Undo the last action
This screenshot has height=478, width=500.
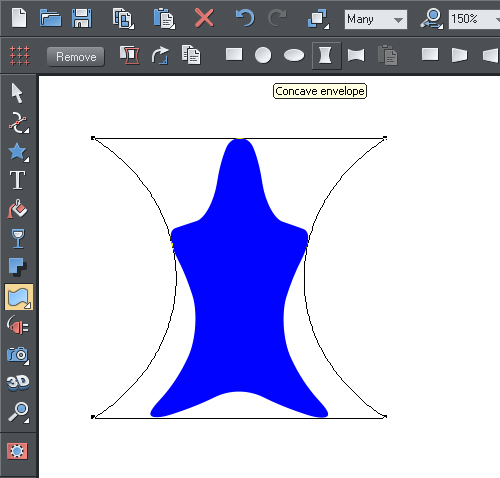(x=245, y=18)
